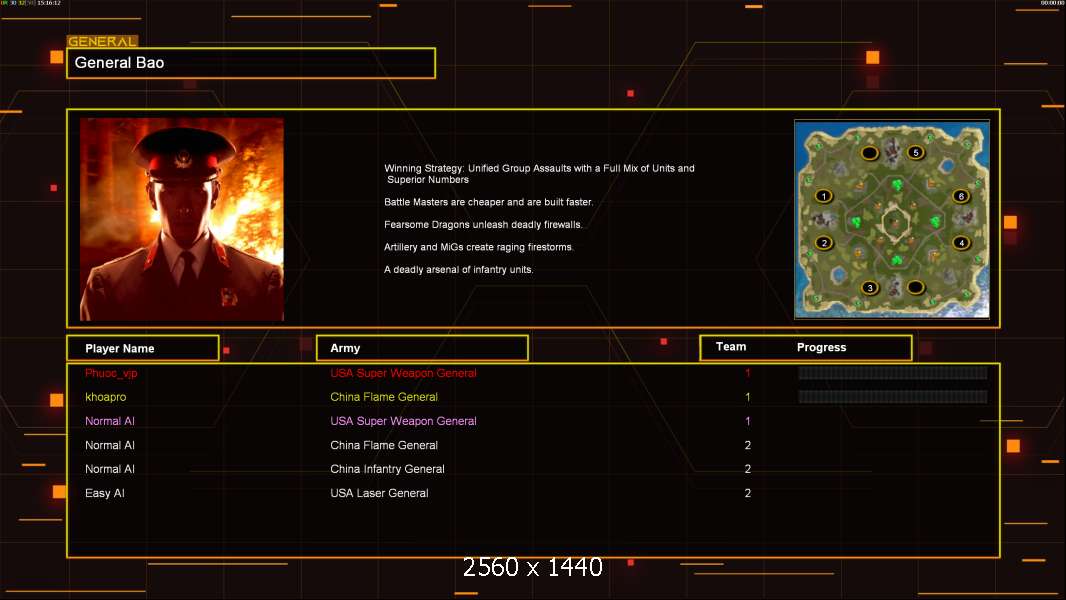Viewport: 1066px width, 600px height.
Task: Click the Winning Strategy description line
Action: click(x=539, y=174)
